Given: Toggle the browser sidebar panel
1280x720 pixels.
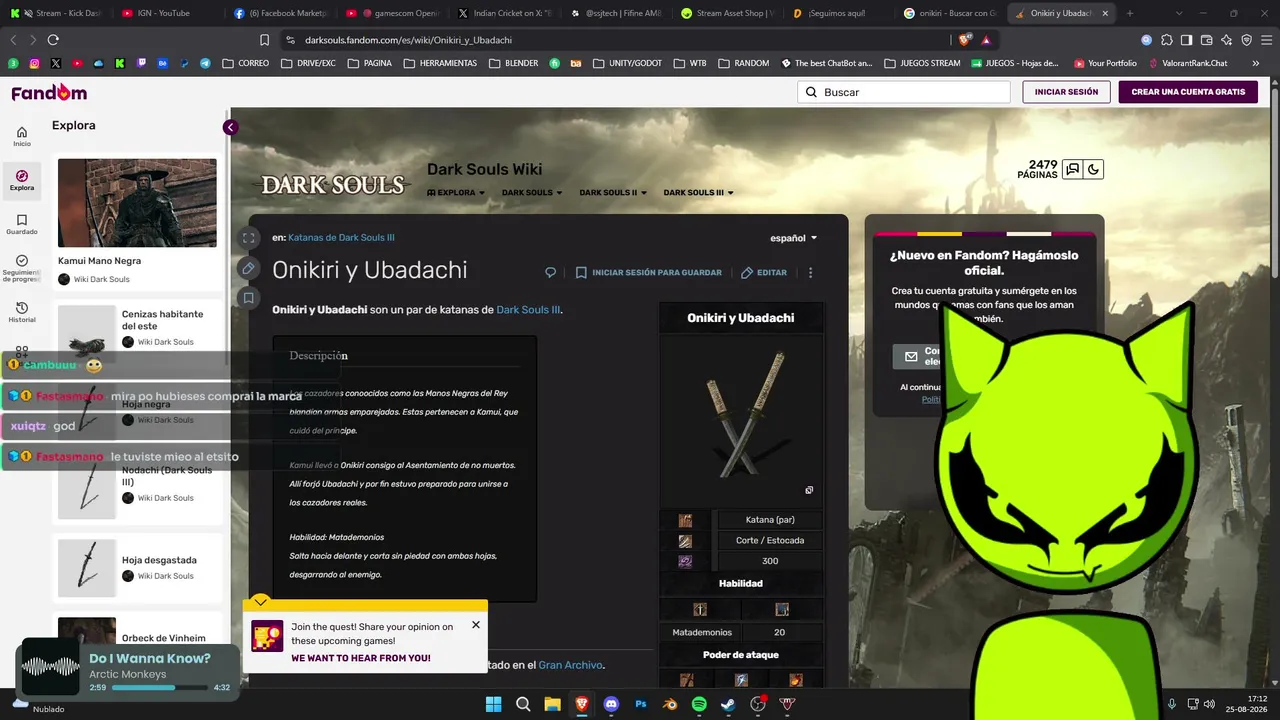Looking at the screenshot, I should click(1186, 40).
